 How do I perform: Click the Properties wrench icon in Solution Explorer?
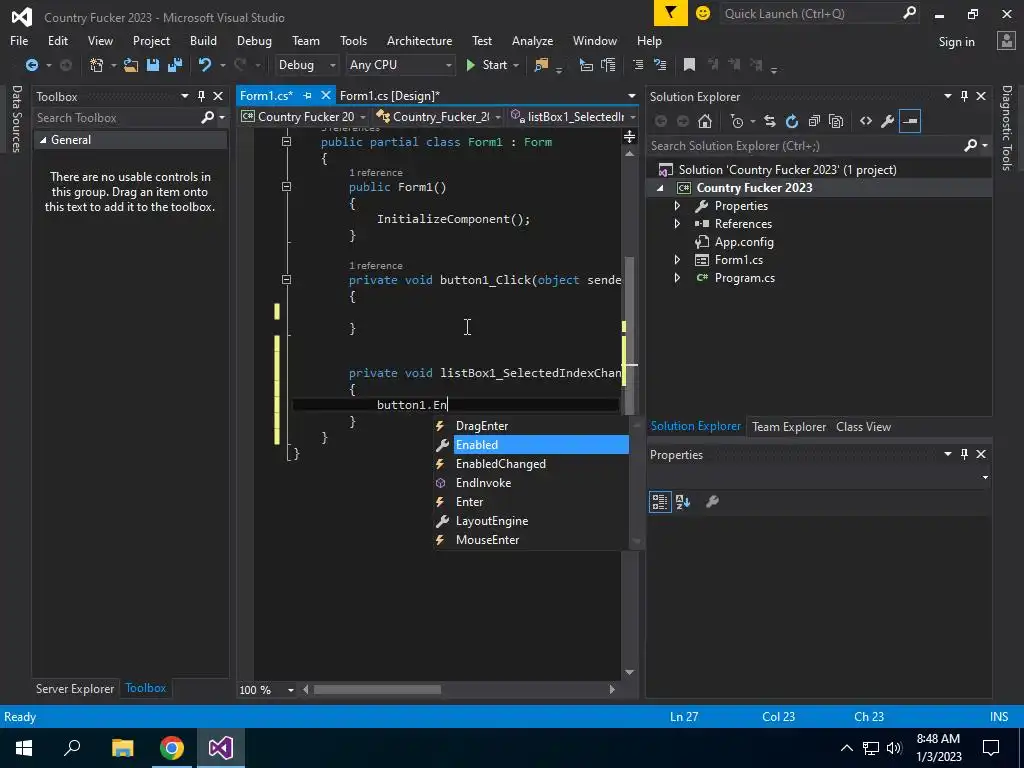click(888, 121)
